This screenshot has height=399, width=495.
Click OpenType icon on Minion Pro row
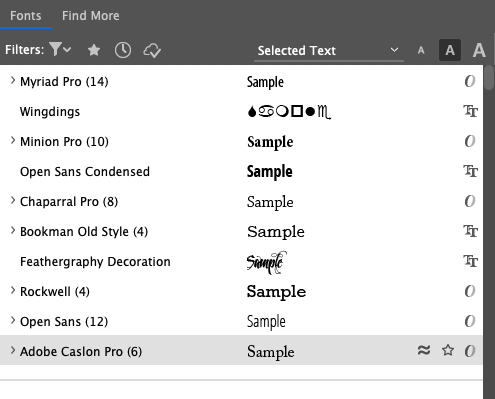click(x=470, y=141)
